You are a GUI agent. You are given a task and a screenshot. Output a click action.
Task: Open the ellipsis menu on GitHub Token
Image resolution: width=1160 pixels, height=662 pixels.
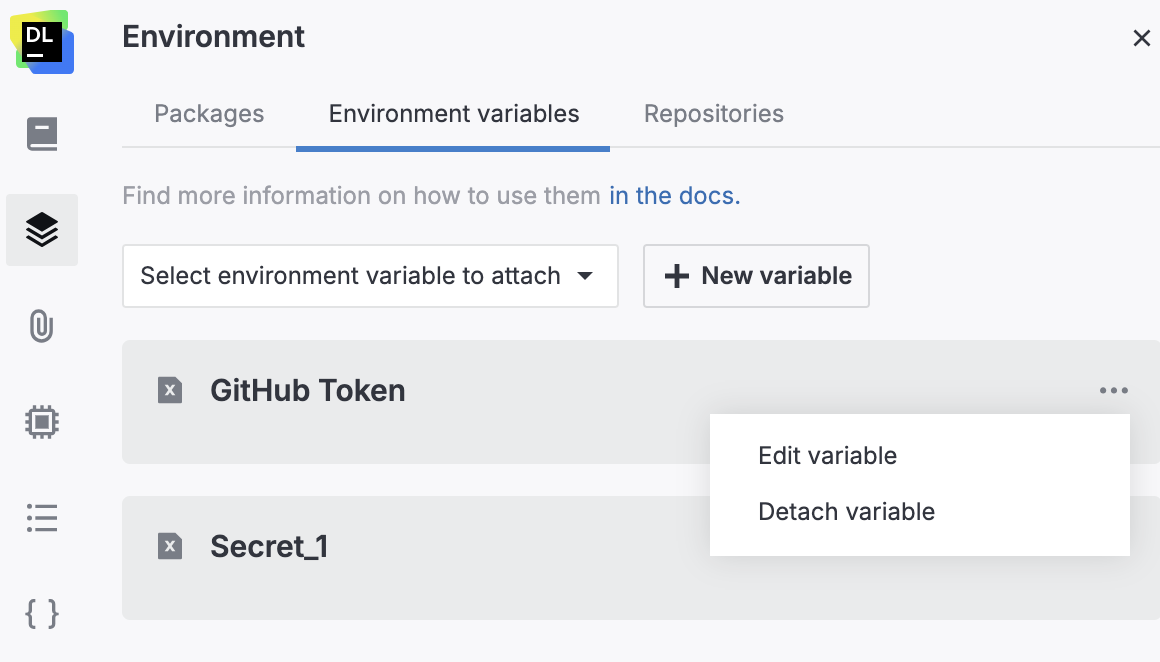click(1113, 390)
